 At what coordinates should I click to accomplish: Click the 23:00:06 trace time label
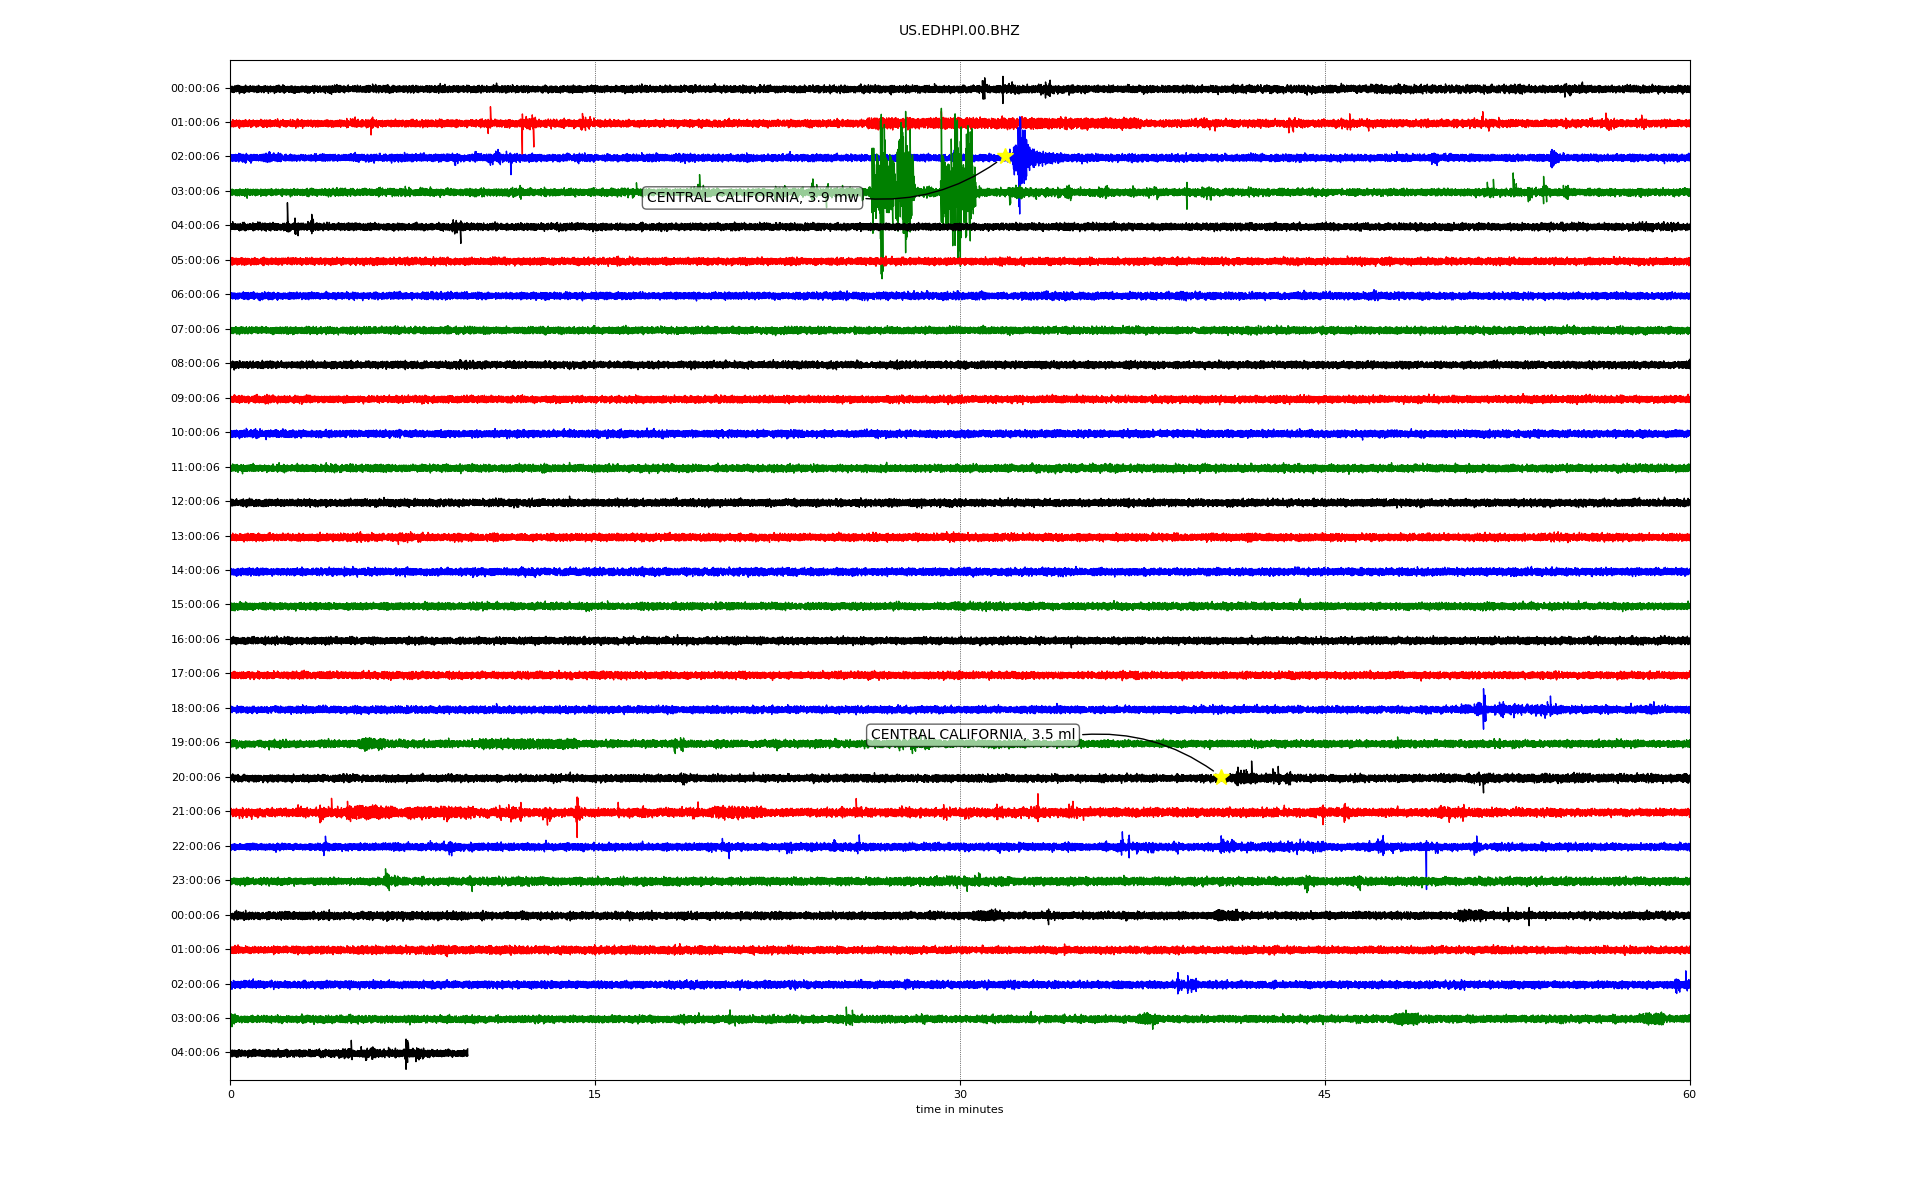195,881
